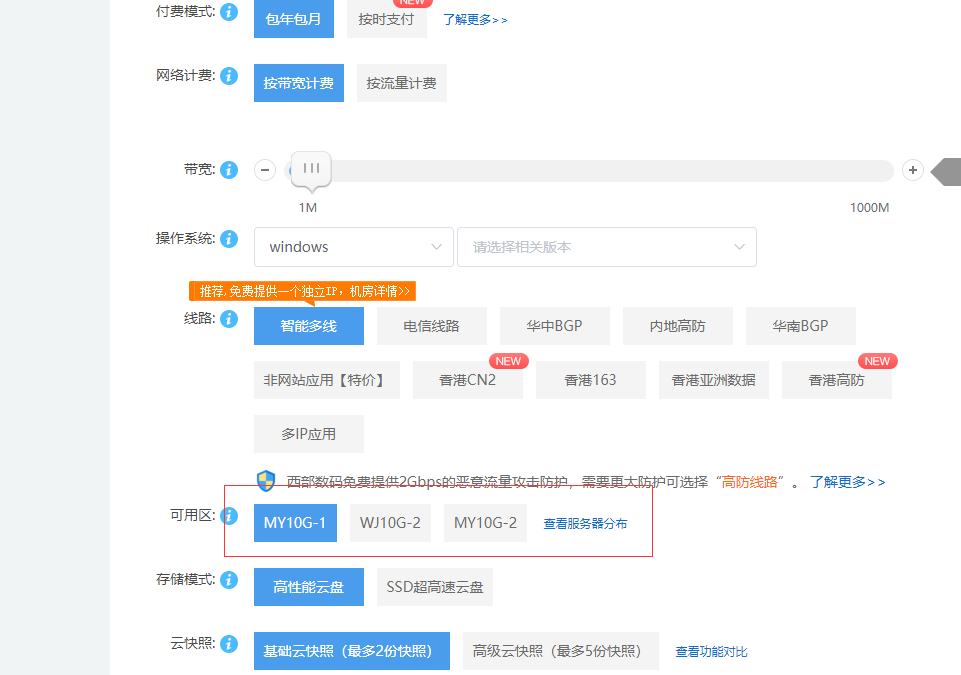Switch to 电信线路 line

(431, 326)
